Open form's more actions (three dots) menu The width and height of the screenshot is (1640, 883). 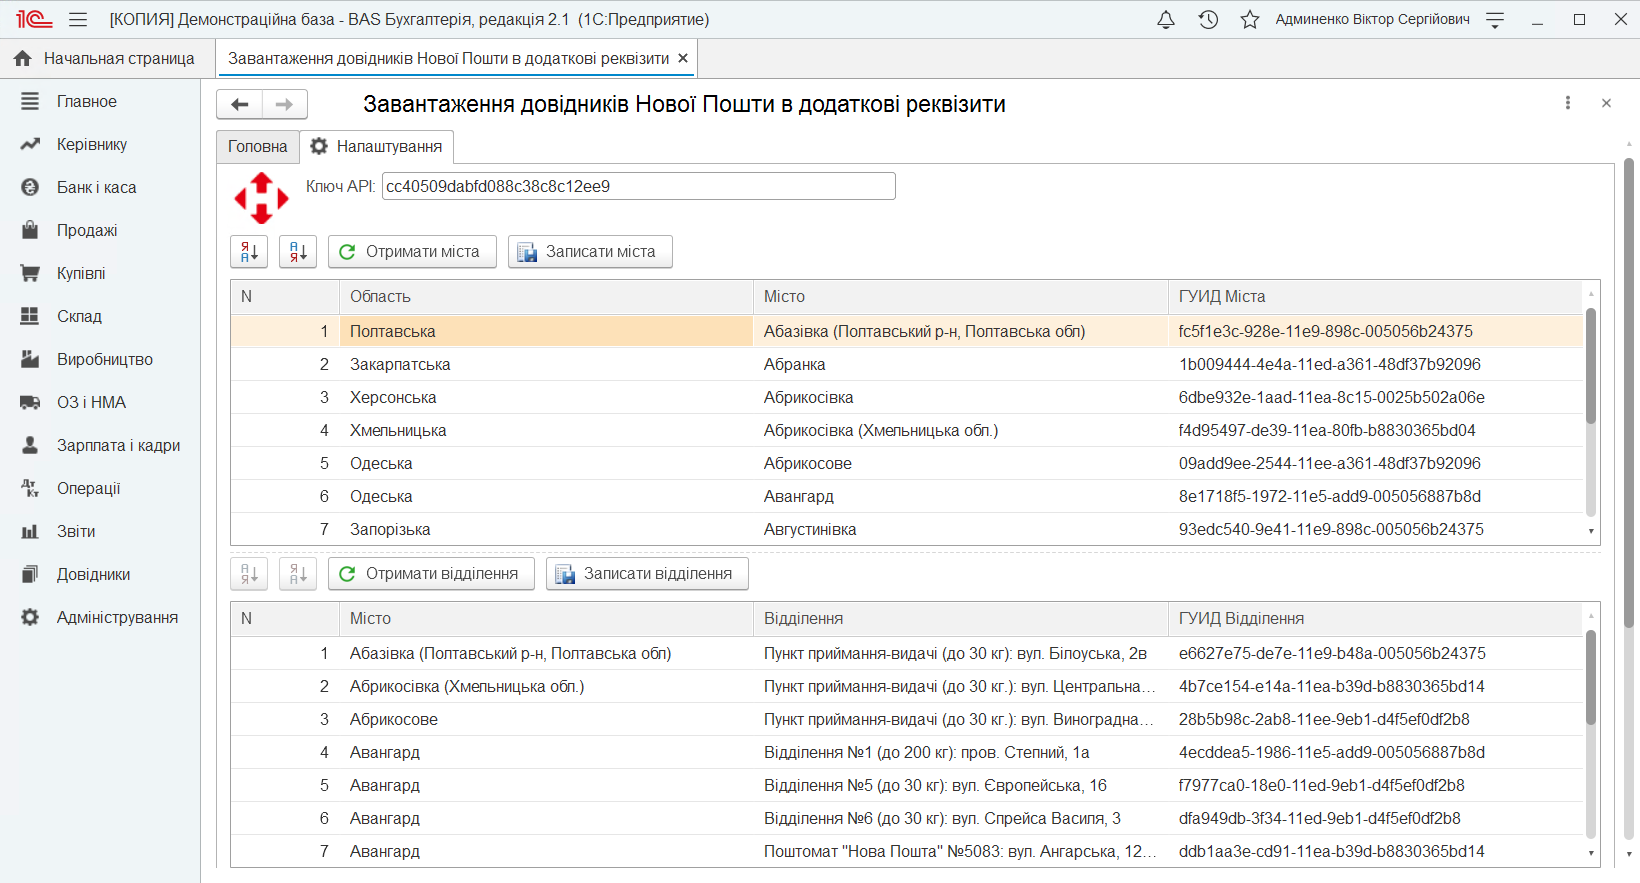point(1567,103)
